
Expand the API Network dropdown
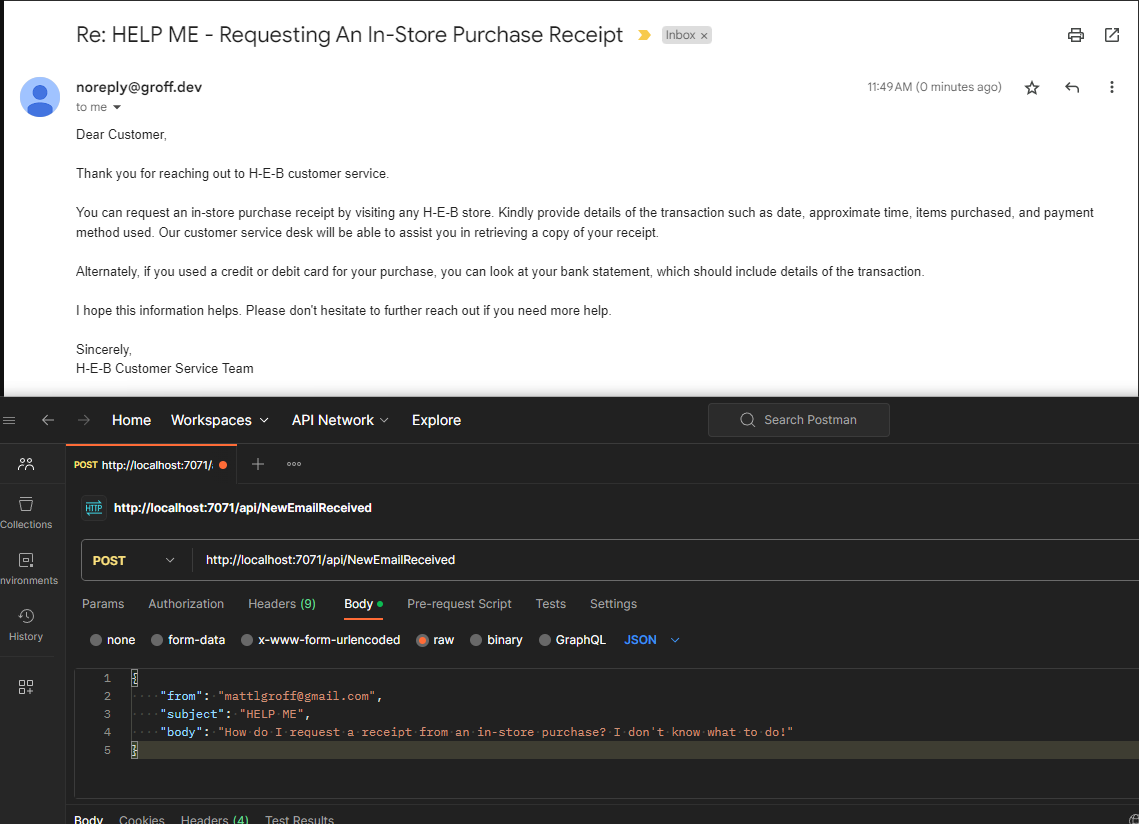(340, 420)
